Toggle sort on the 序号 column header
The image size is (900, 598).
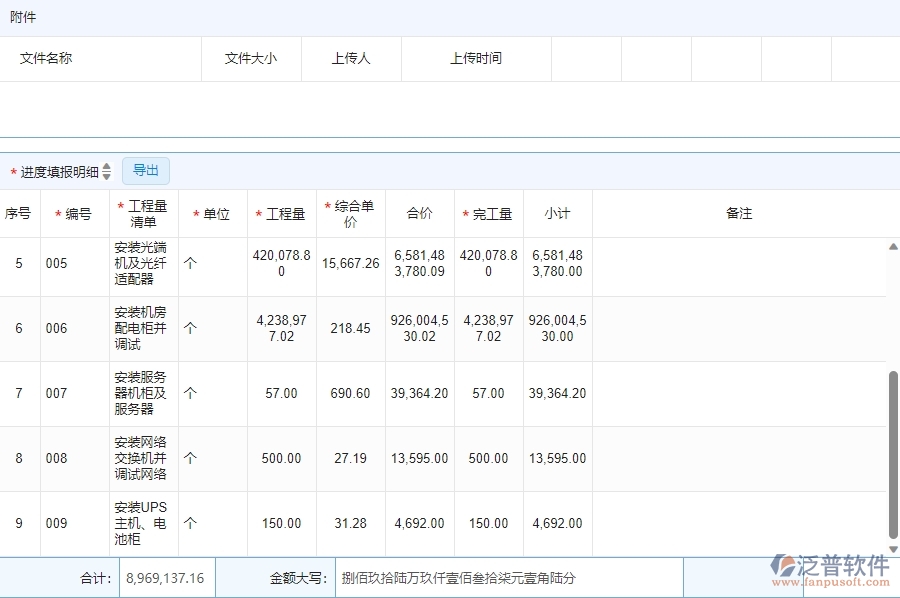(x=17, y=213)
